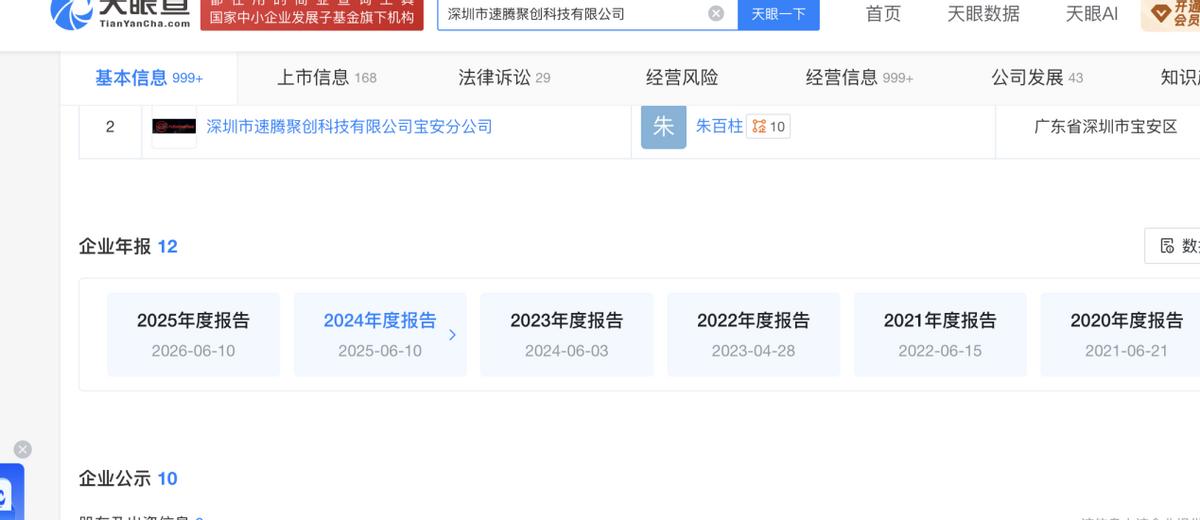Open the 2021年度报告 card
Screen dimensions: 1200x520
point(940,334)
